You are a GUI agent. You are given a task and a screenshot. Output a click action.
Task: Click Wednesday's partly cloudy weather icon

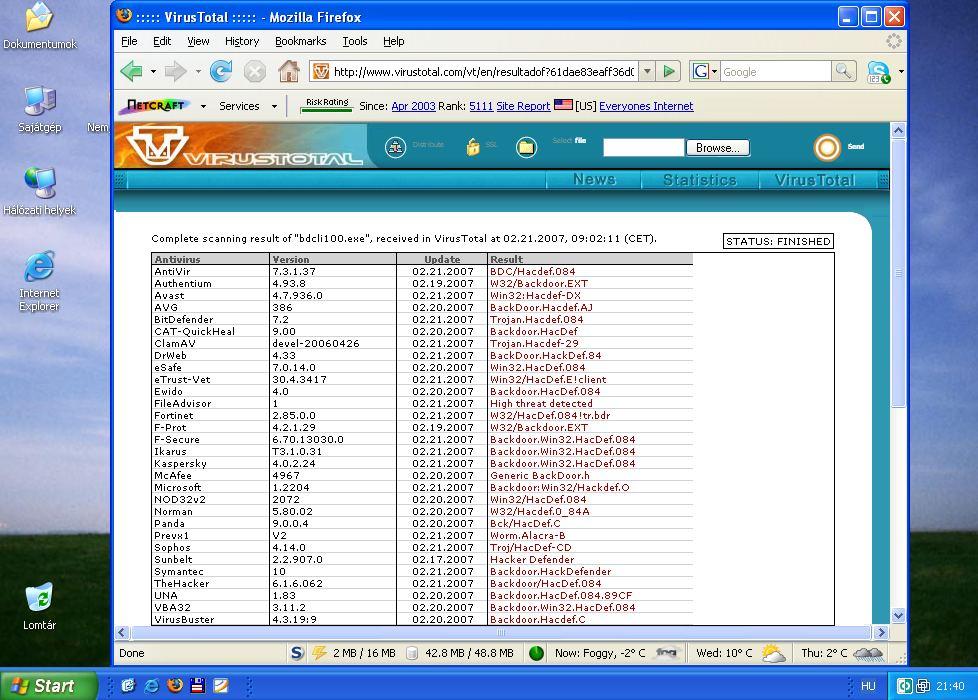click(x=774, y=653)
